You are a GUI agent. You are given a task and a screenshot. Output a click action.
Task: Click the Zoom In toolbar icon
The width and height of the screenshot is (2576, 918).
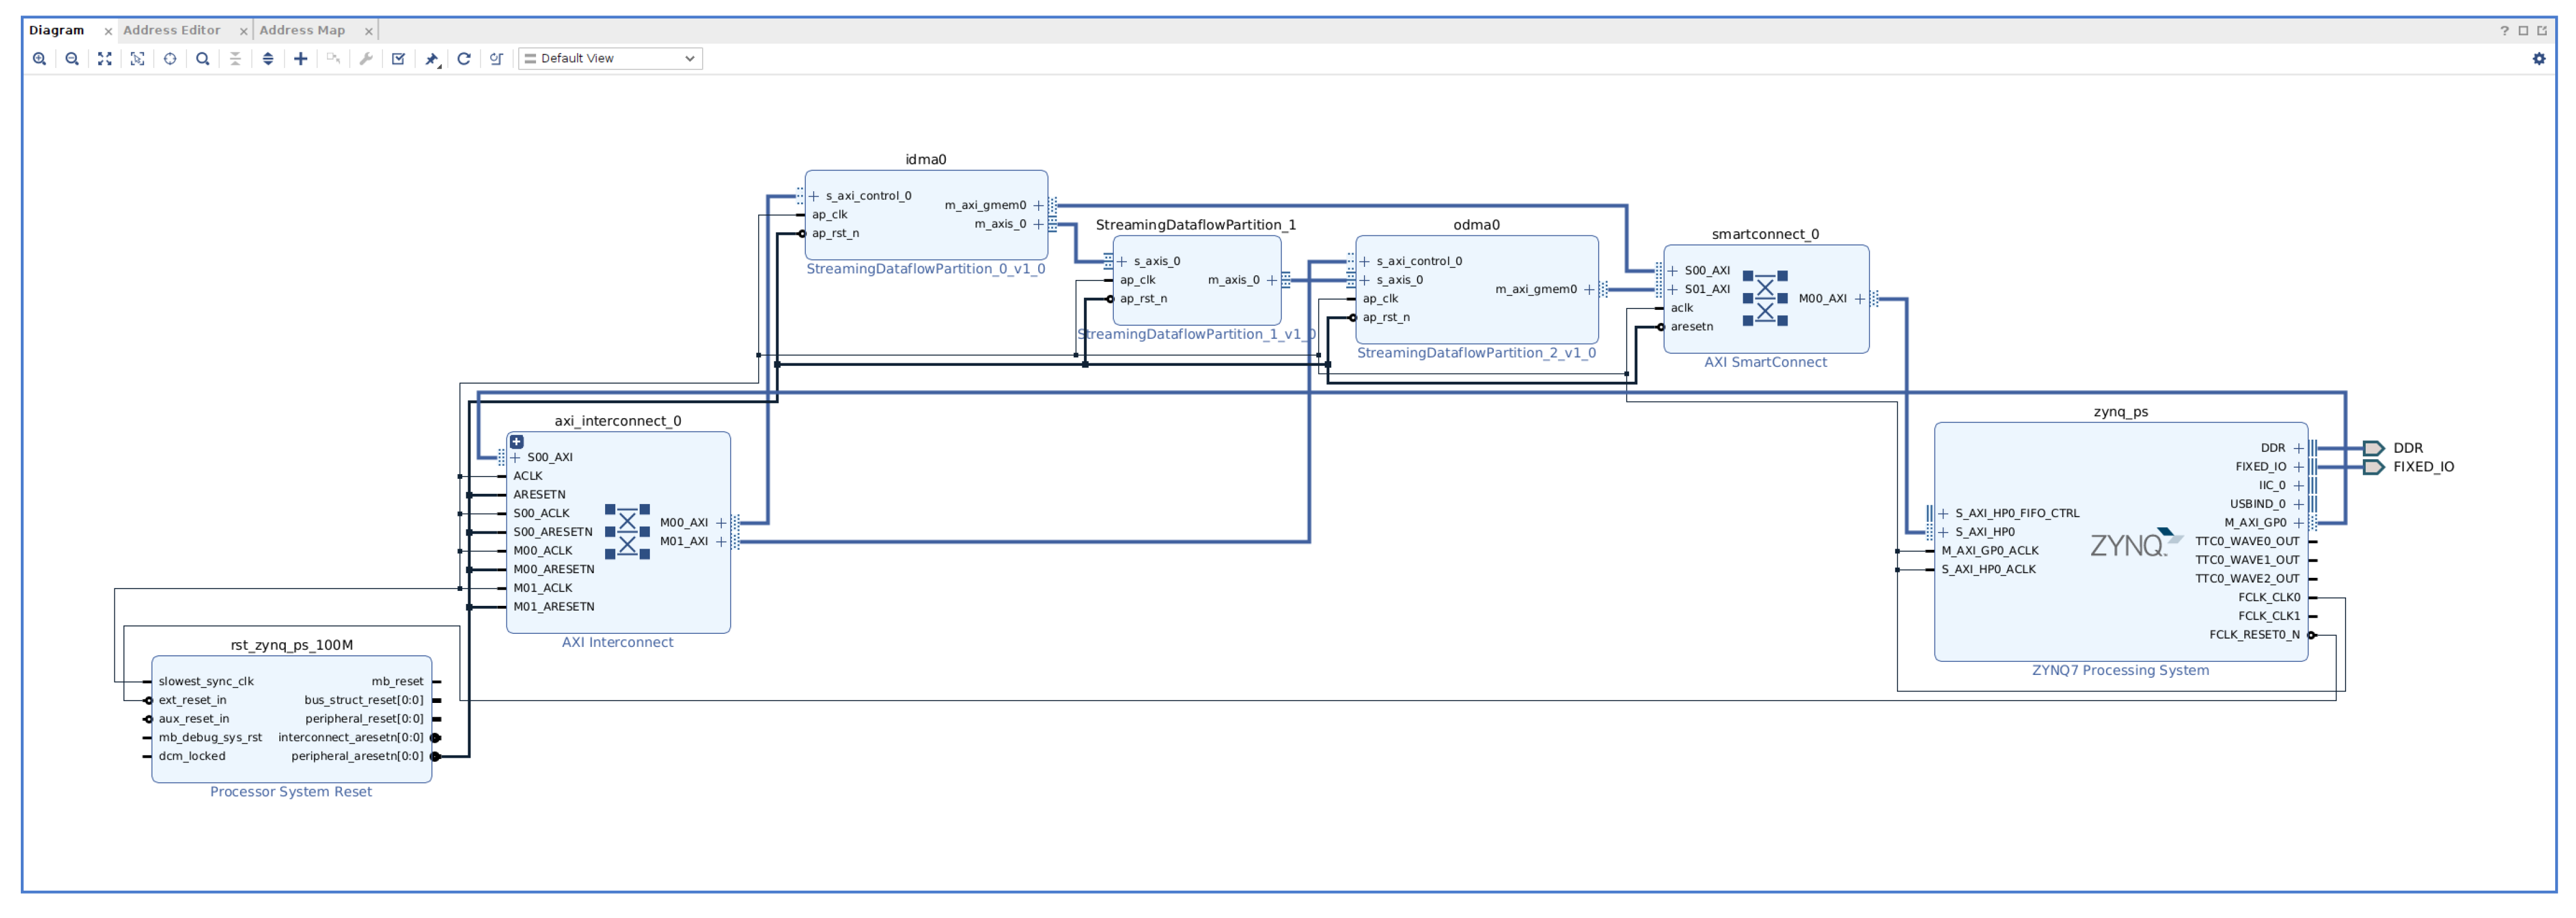point(39,59)
